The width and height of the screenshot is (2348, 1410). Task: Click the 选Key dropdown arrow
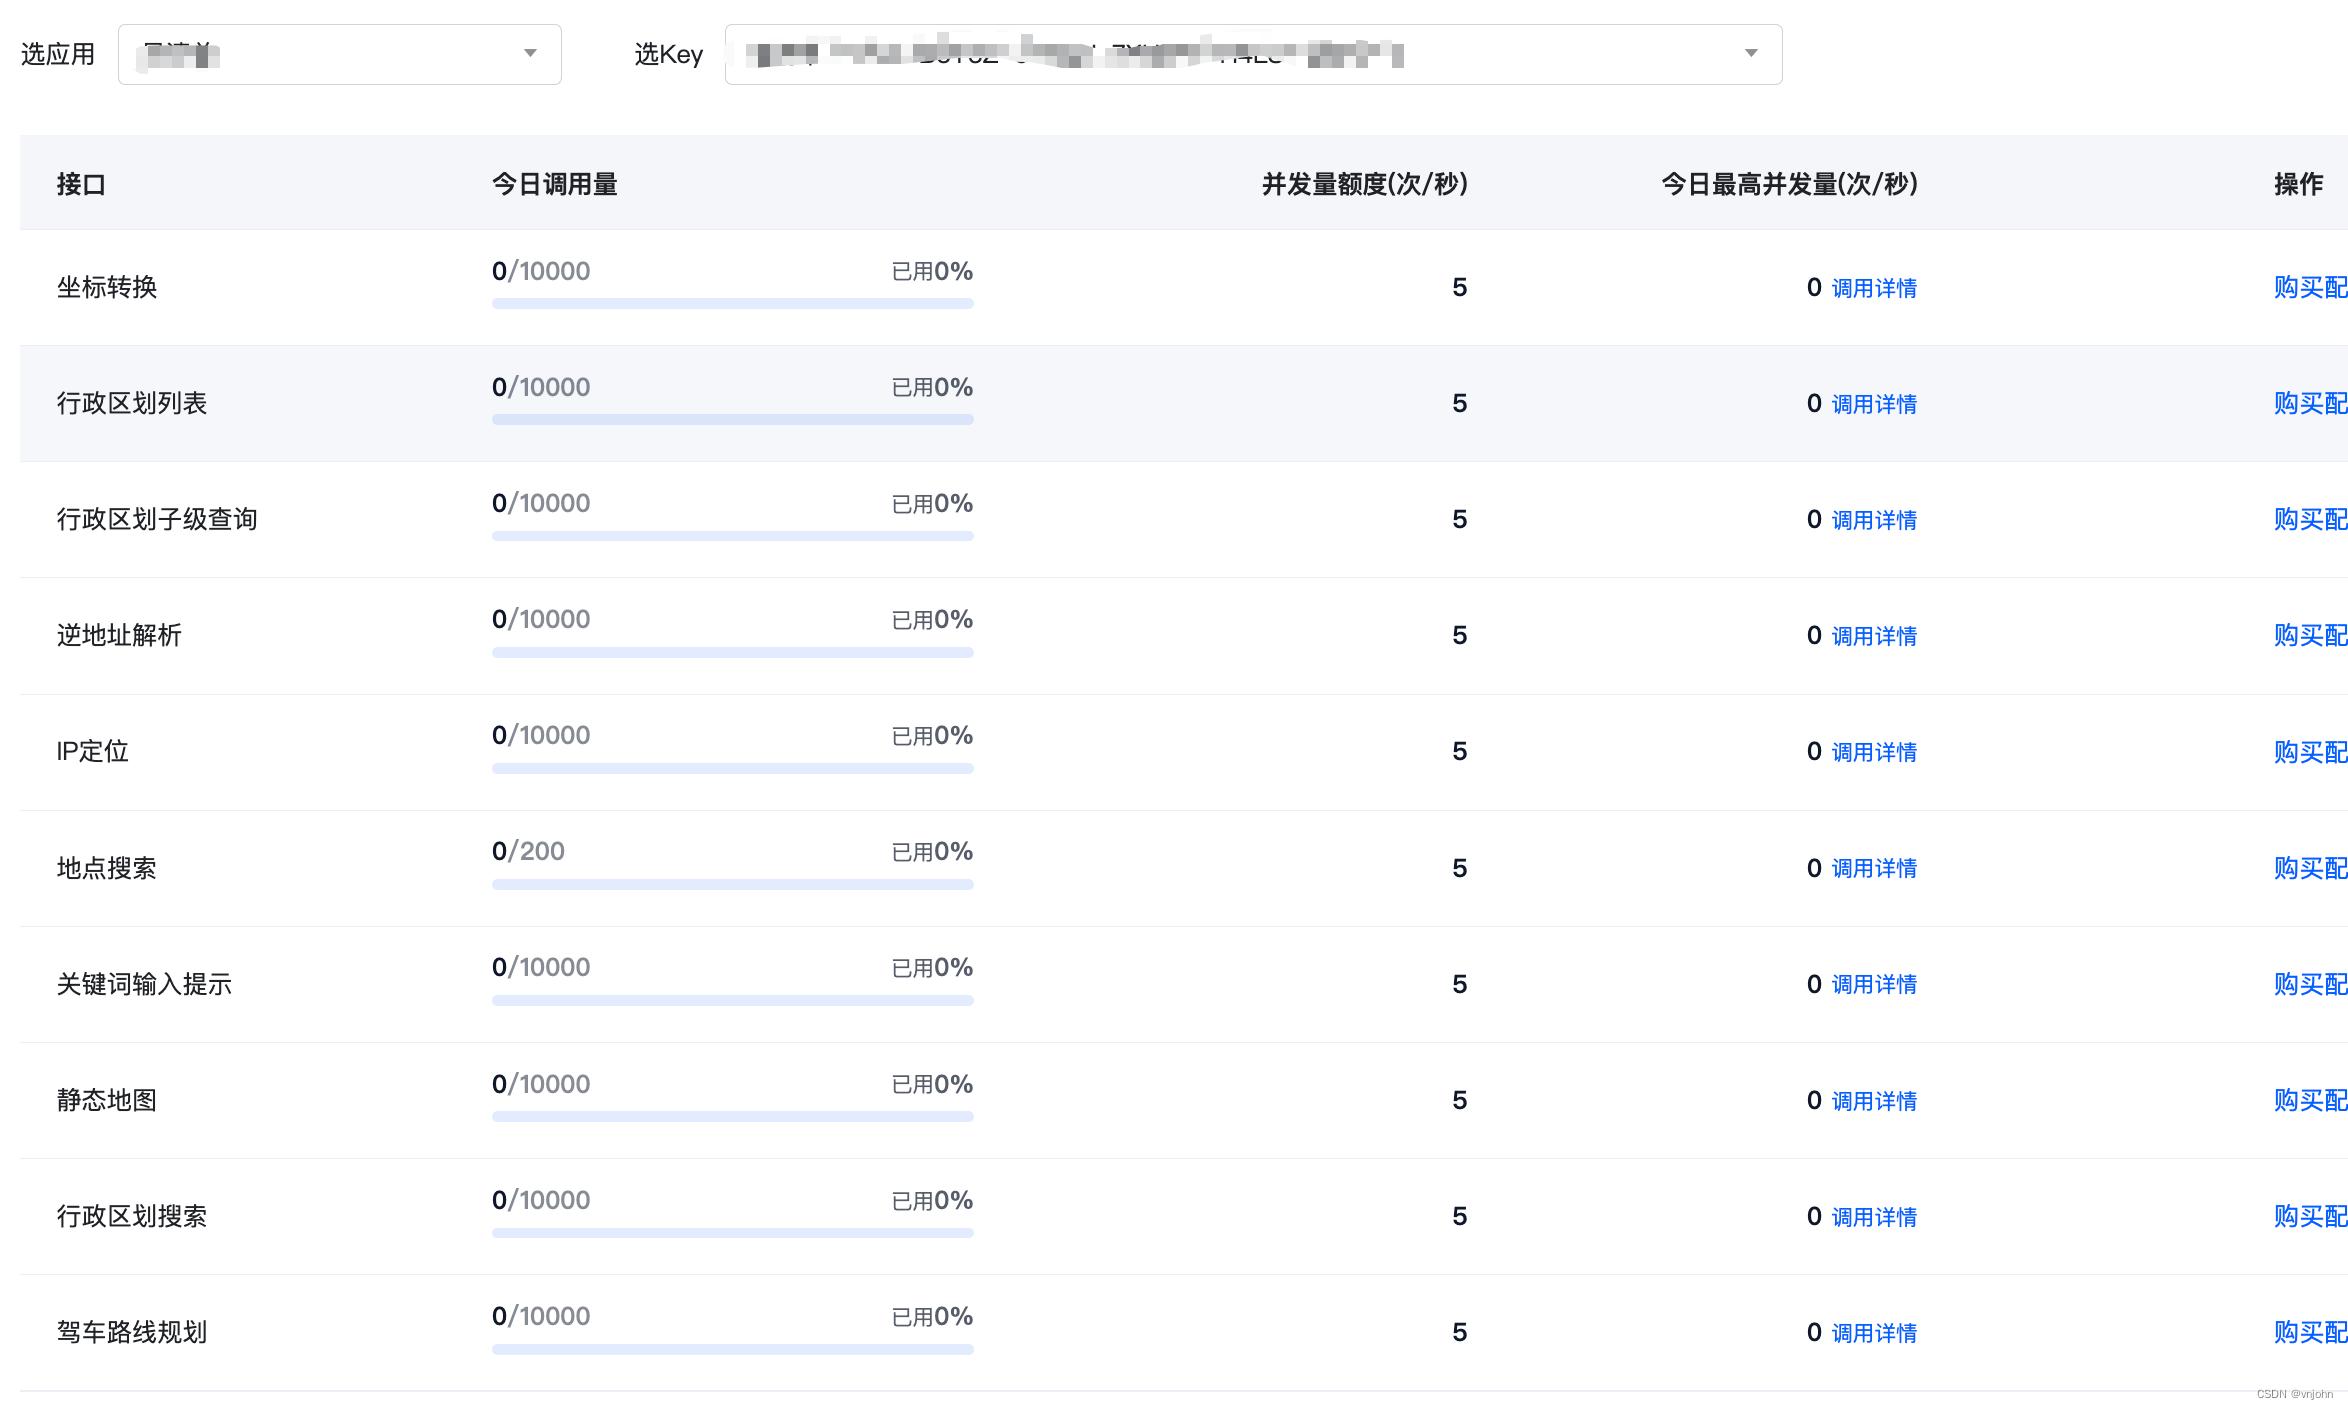(x=1750, y=53)
